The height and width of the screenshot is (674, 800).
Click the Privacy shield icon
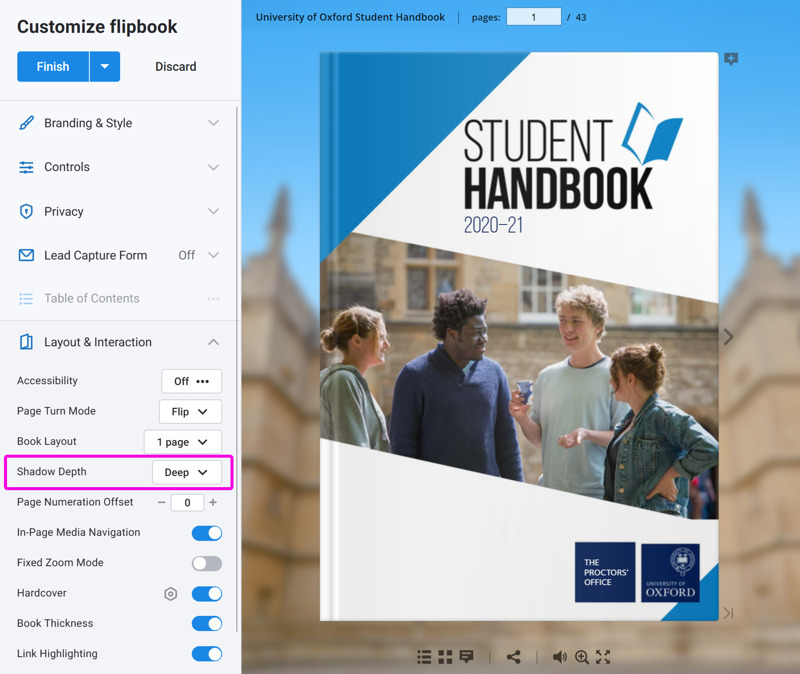(26, 211)
